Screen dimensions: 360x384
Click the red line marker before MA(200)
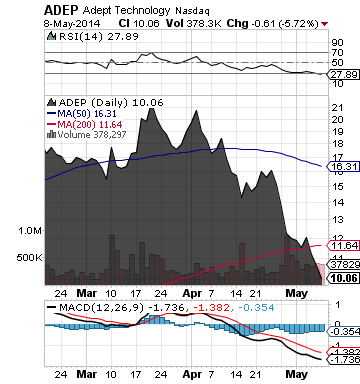[x=52, y=124]
